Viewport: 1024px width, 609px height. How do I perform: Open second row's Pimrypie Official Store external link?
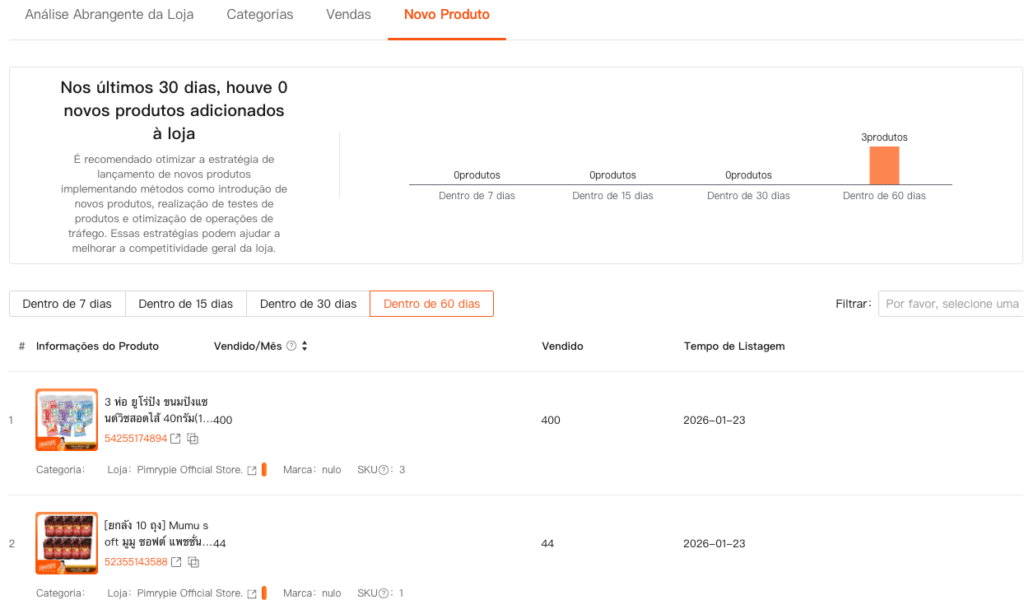(x=252, y=593)
